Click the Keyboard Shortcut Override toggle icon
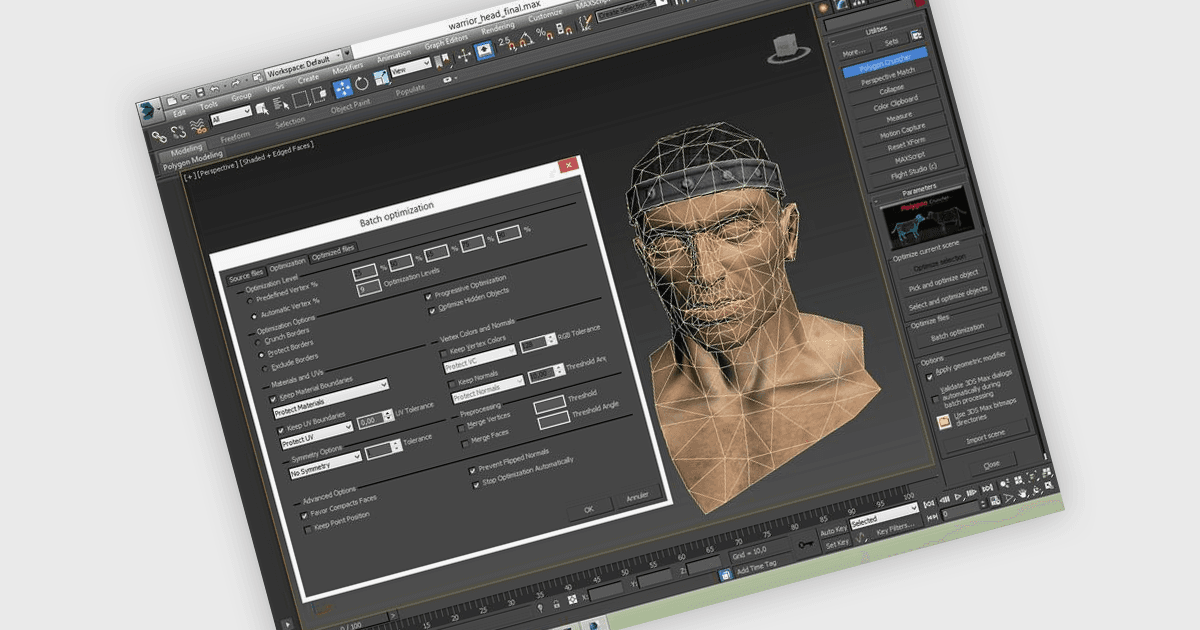 pyautogui.click(x=485, y=50)
